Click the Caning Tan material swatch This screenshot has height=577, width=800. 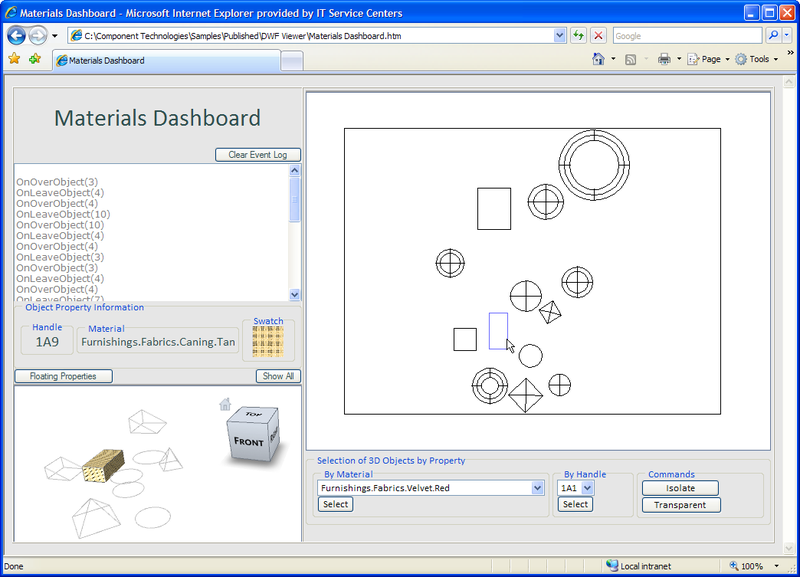click(268, 343)
